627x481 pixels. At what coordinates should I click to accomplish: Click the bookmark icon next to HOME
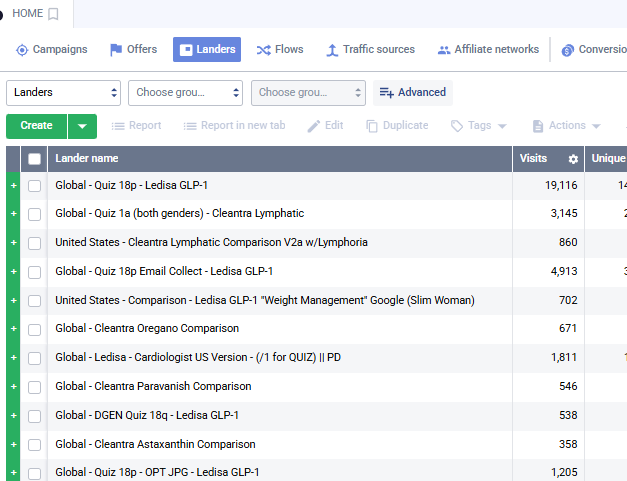[x=53, y=14]
